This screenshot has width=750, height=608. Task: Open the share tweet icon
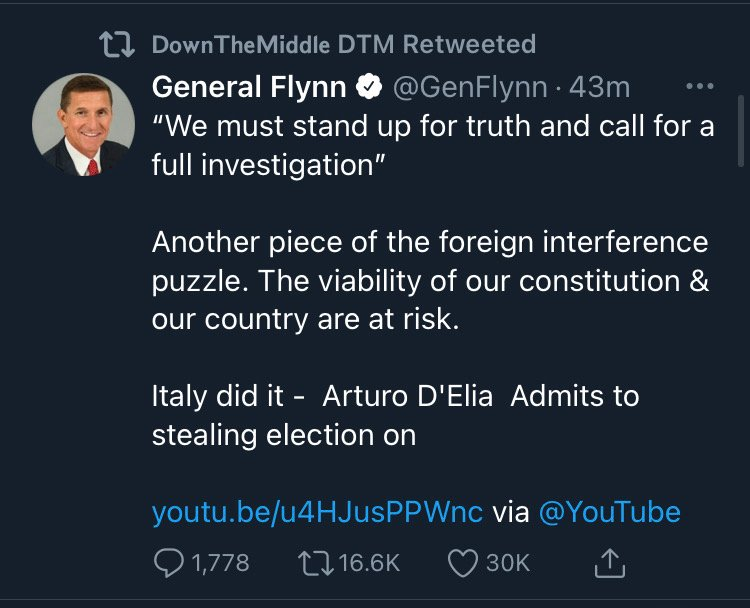pos(609,564)
